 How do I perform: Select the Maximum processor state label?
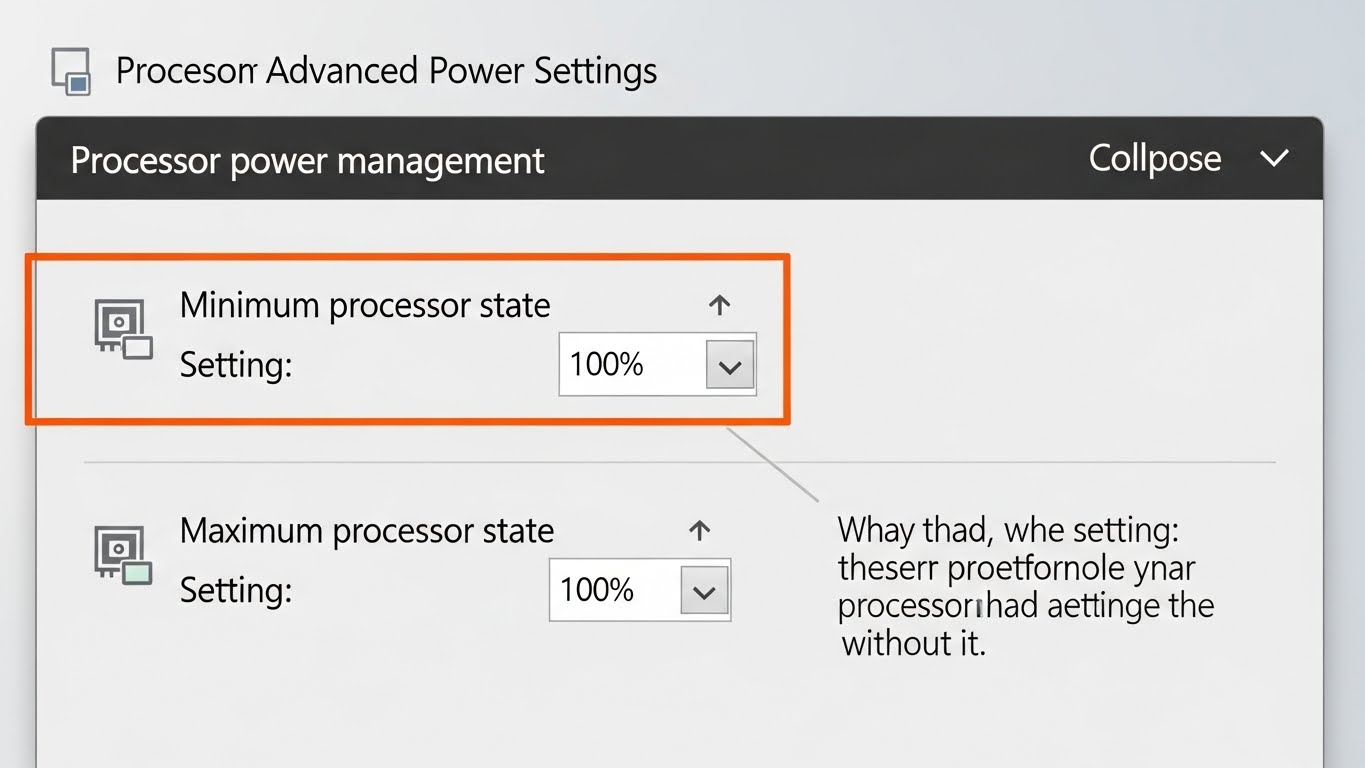coord(367,531)
